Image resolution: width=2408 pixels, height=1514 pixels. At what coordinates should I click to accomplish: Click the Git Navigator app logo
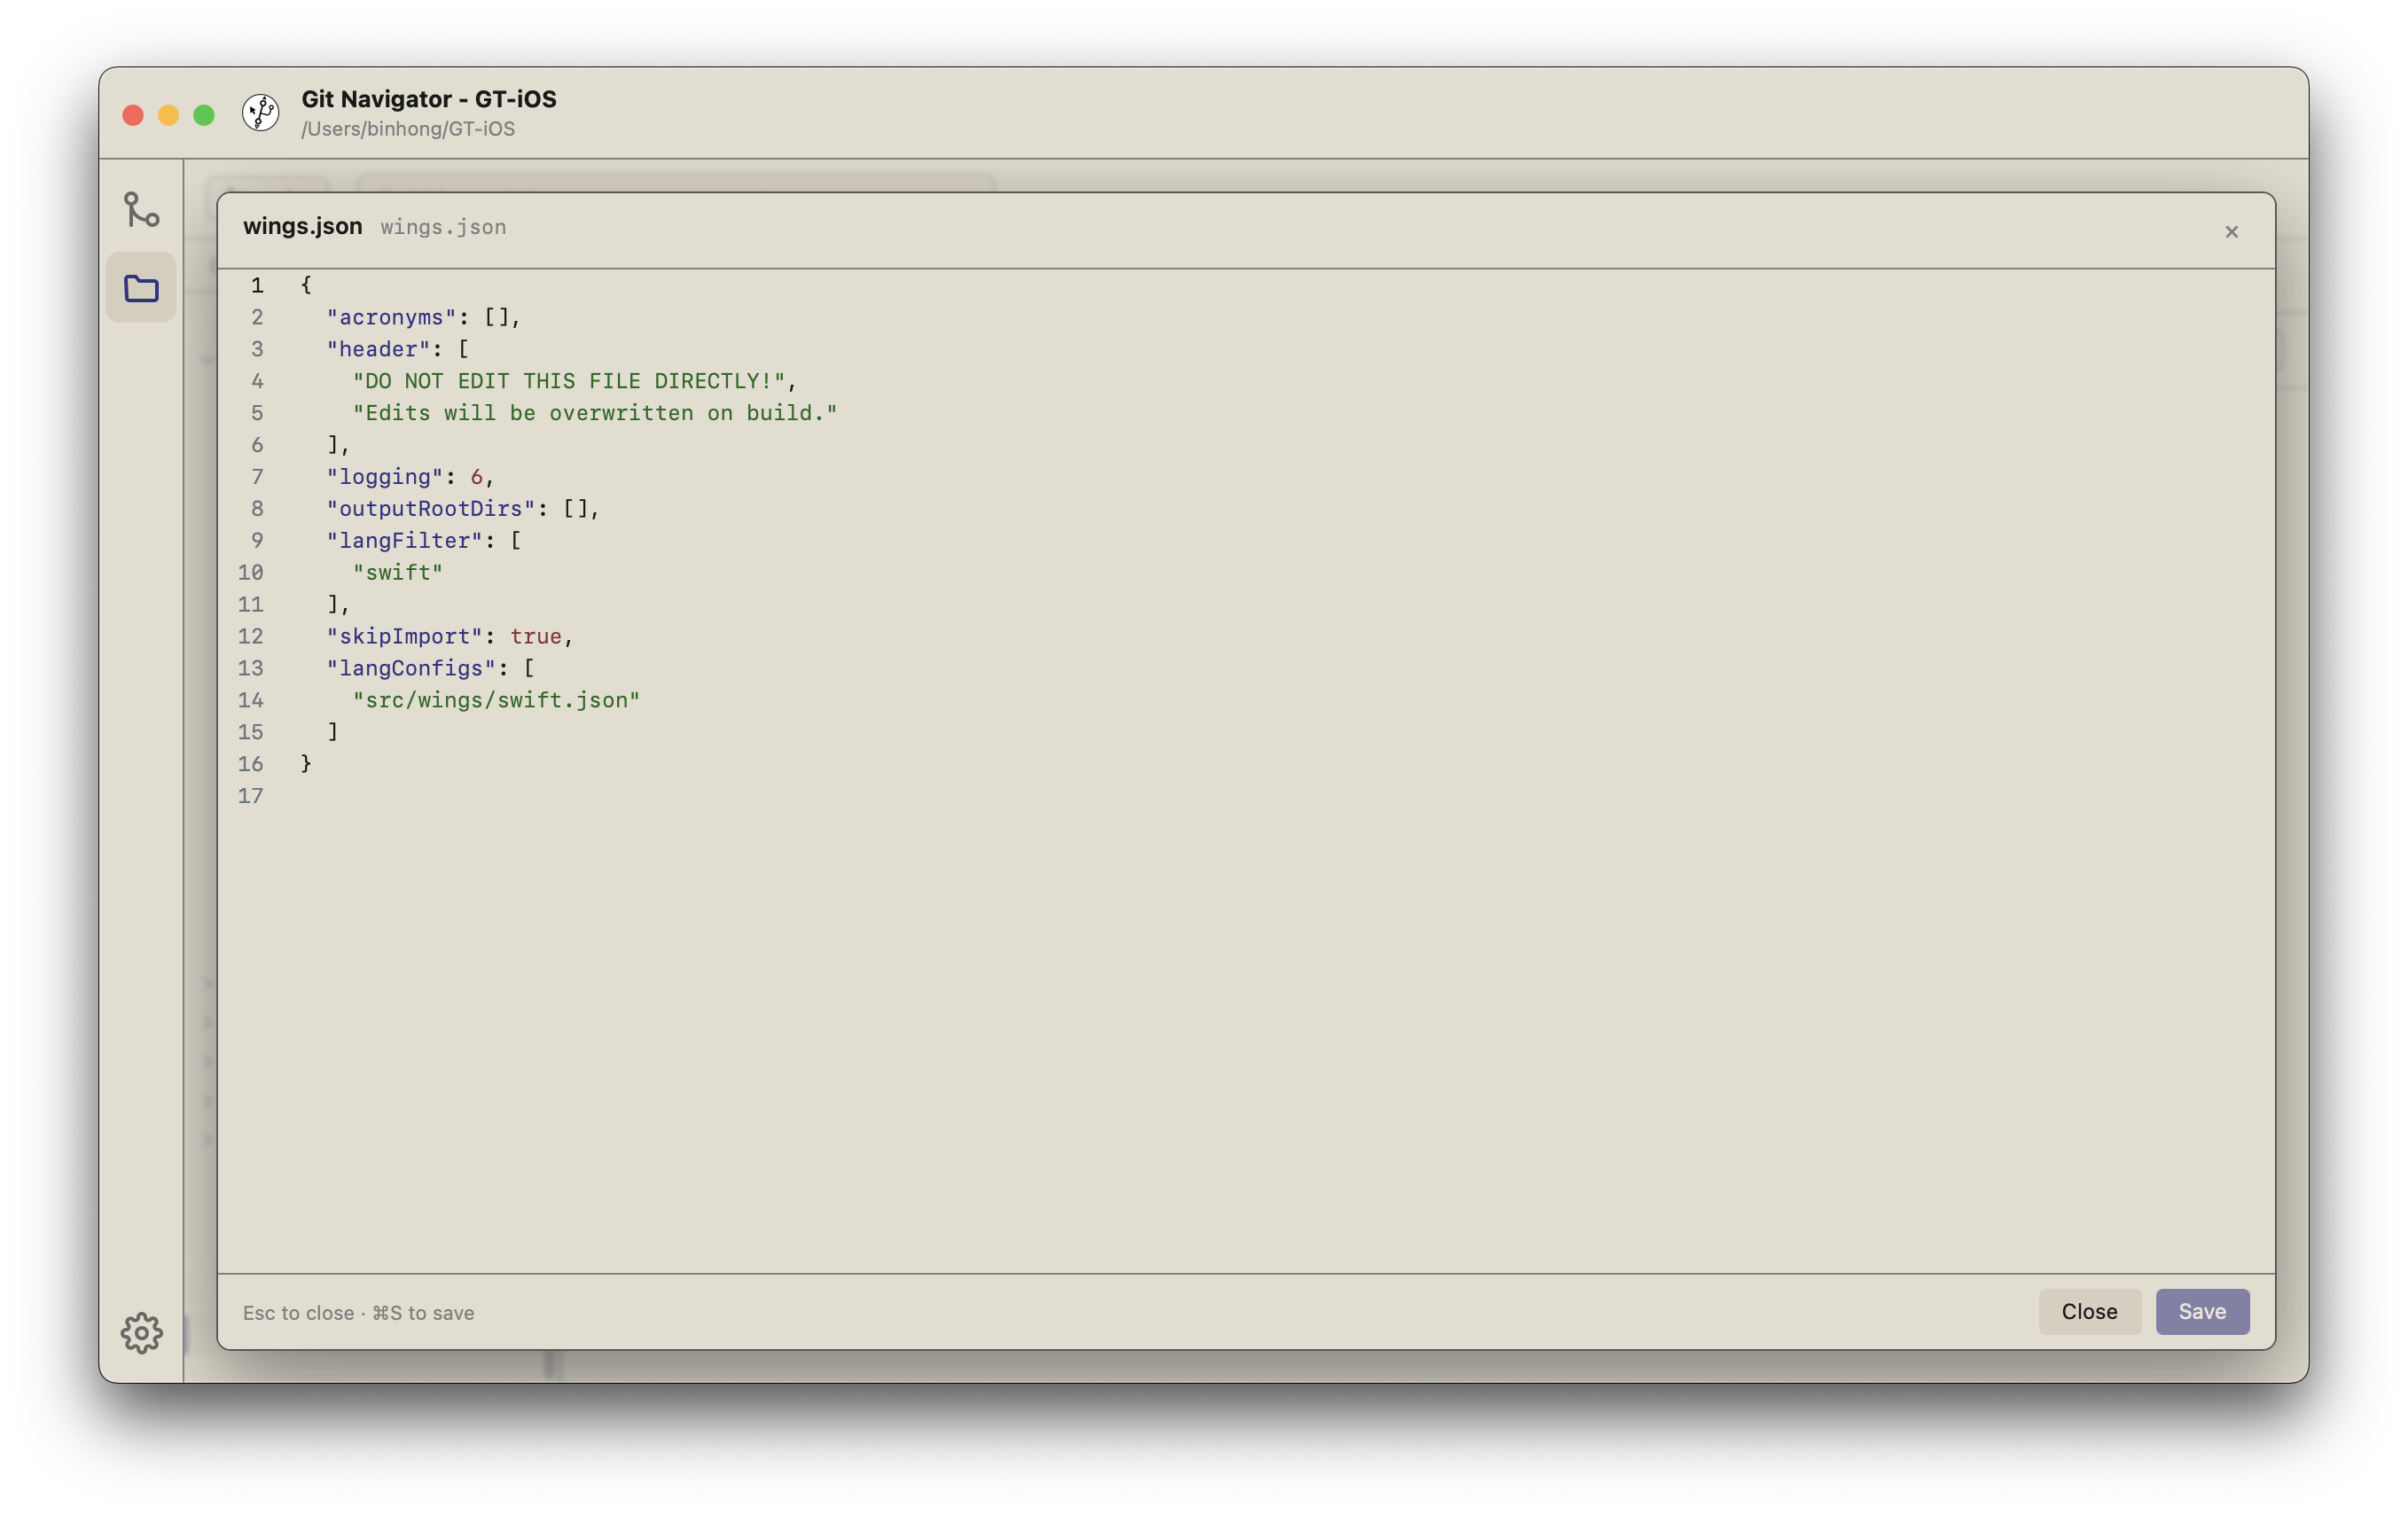261,112
